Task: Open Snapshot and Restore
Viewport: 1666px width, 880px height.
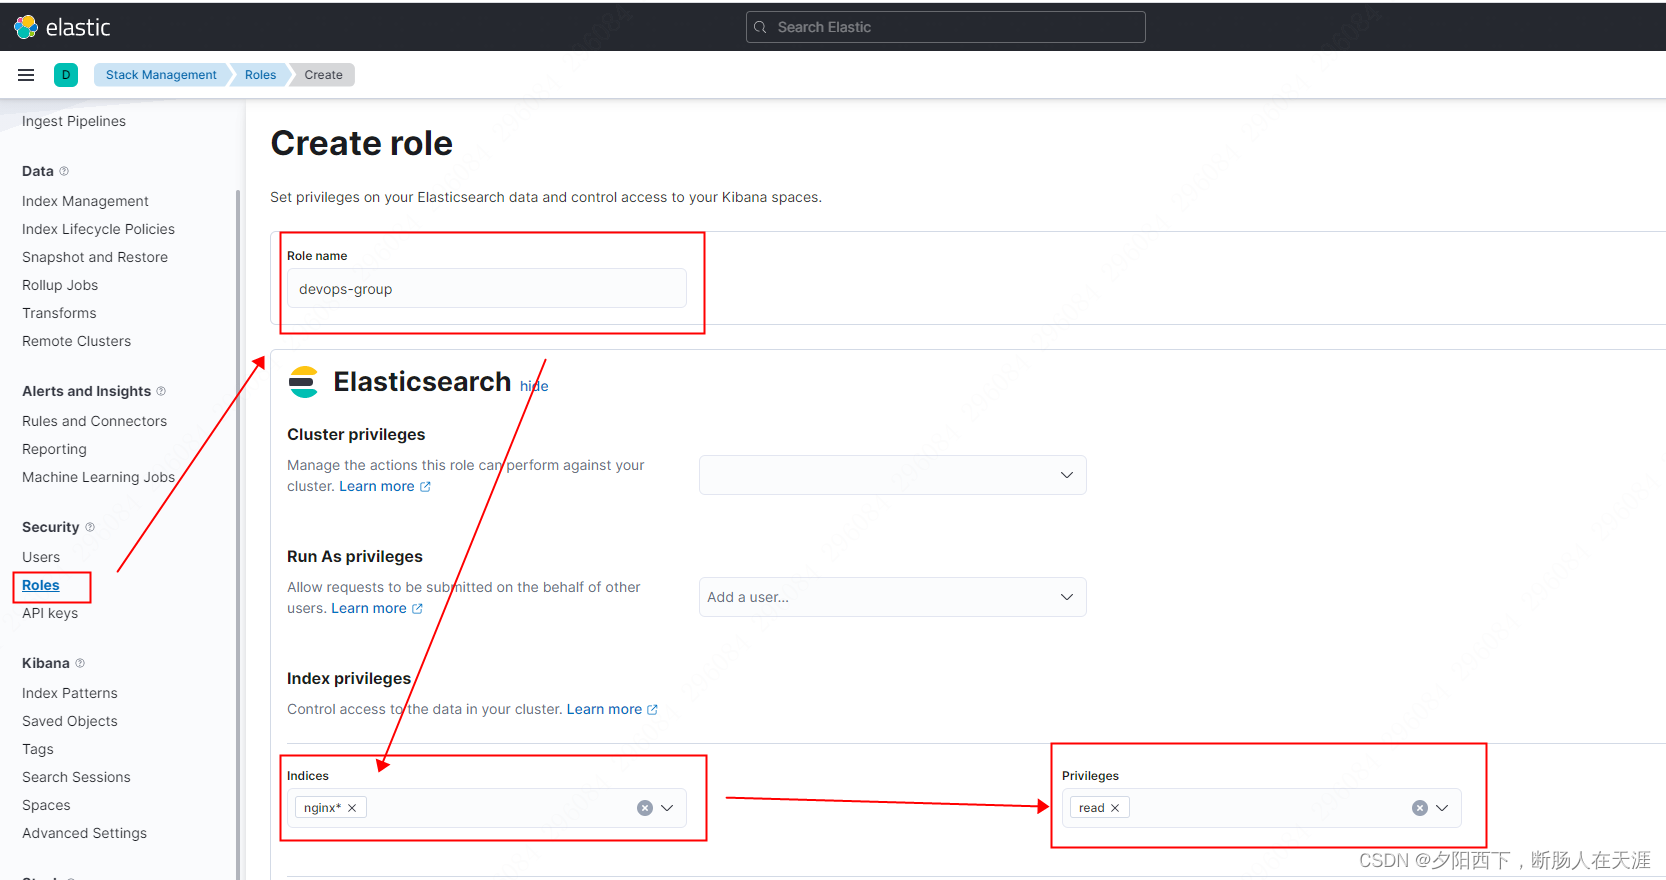Action: coord(95,257)
